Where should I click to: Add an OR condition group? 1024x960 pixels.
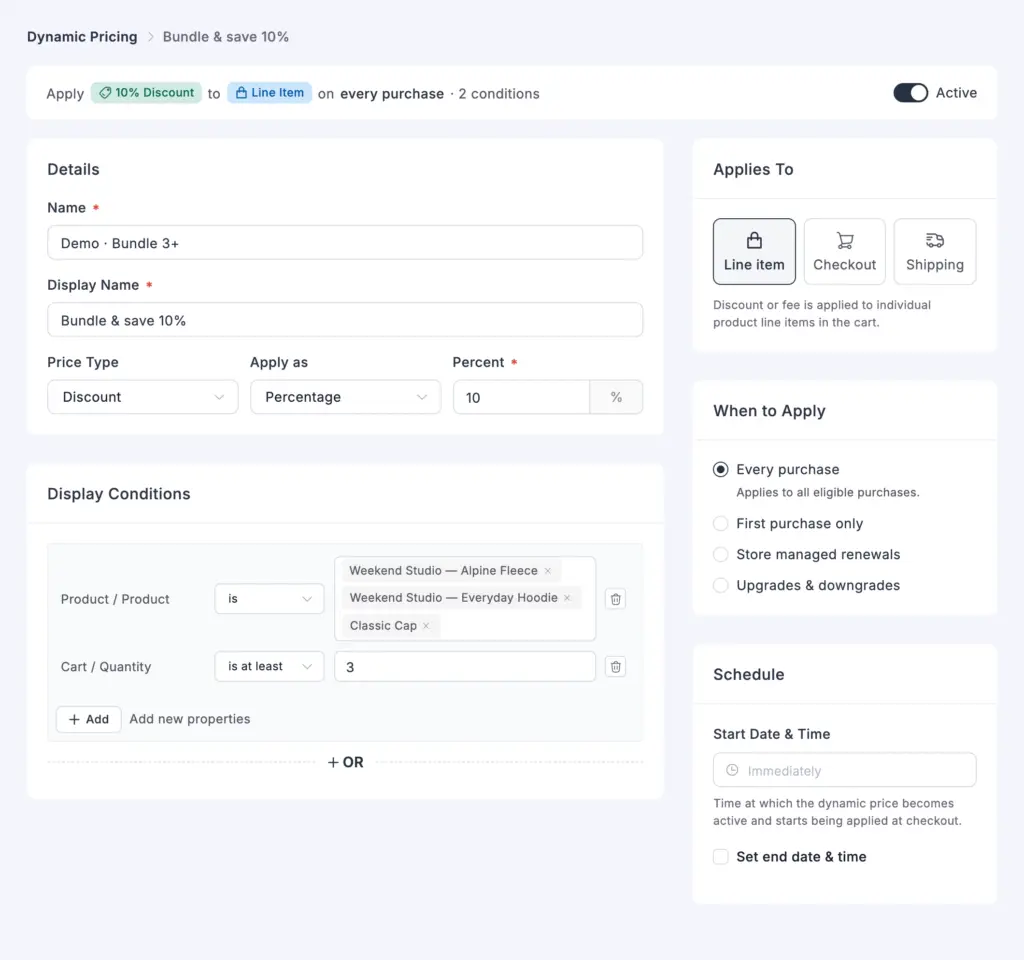[x=345, y=762]
